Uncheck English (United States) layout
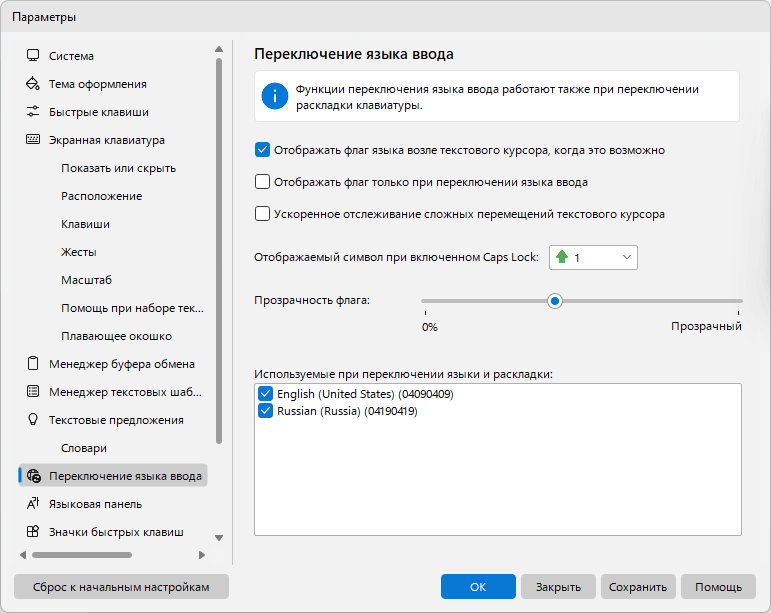This screenshot has height=613, width=771. point(265,394)
